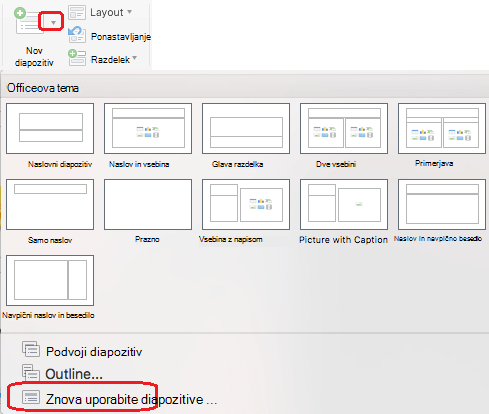
Task: Select the Naslov in navpično besedilo thumbnail
Action: pos(442,204)
